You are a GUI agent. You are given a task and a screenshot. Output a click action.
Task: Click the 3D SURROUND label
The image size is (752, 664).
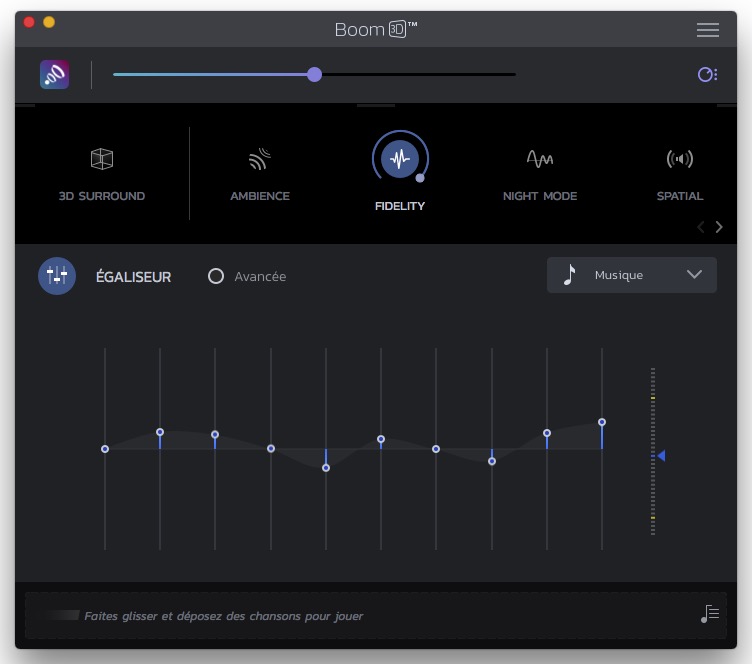coord(102,196)
